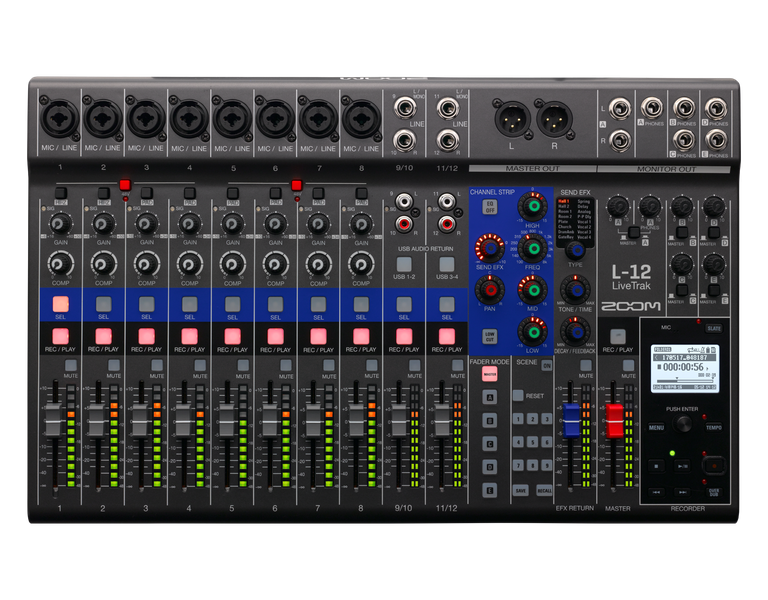Viewport: 768px width, 600px height.
Task: Grab the 11/12 channel fader
Action: click(x=442, y=420)
